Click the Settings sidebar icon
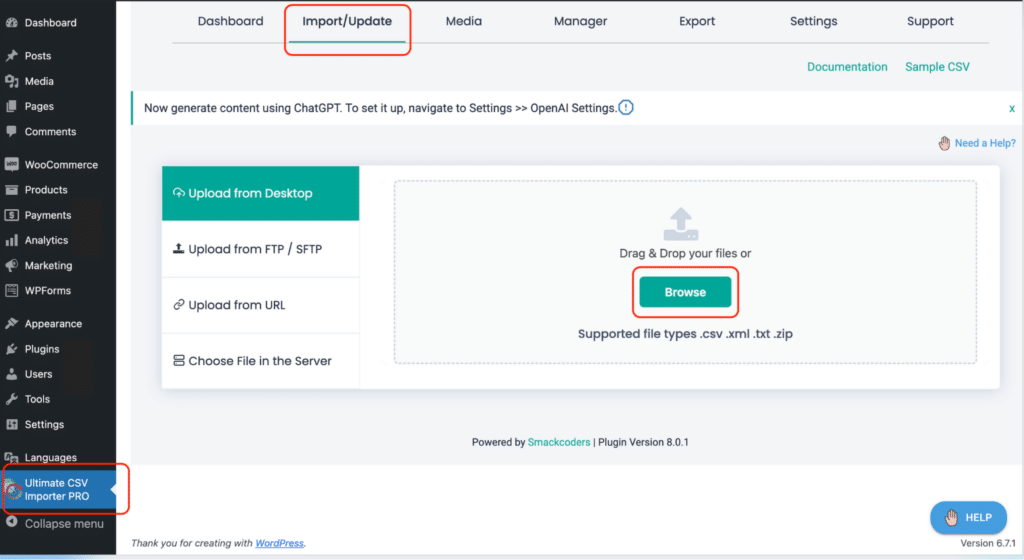The width and height of the screenshot is (1024, 560). (x=11, y=424)
